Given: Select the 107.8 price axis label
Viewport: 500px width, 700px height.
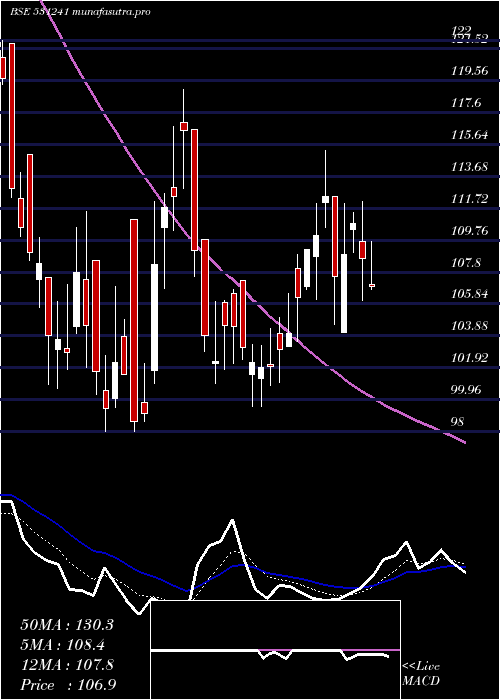Looking at the screenshot, I should coord(466,262).
